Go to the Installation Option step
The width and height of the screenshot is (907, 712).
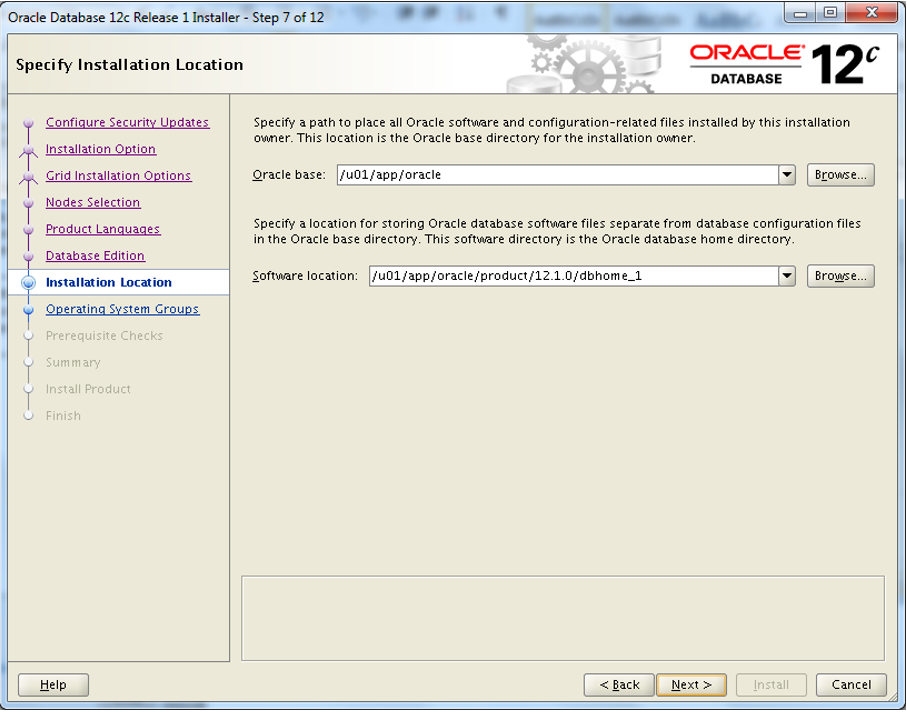[x=101, y=149]
